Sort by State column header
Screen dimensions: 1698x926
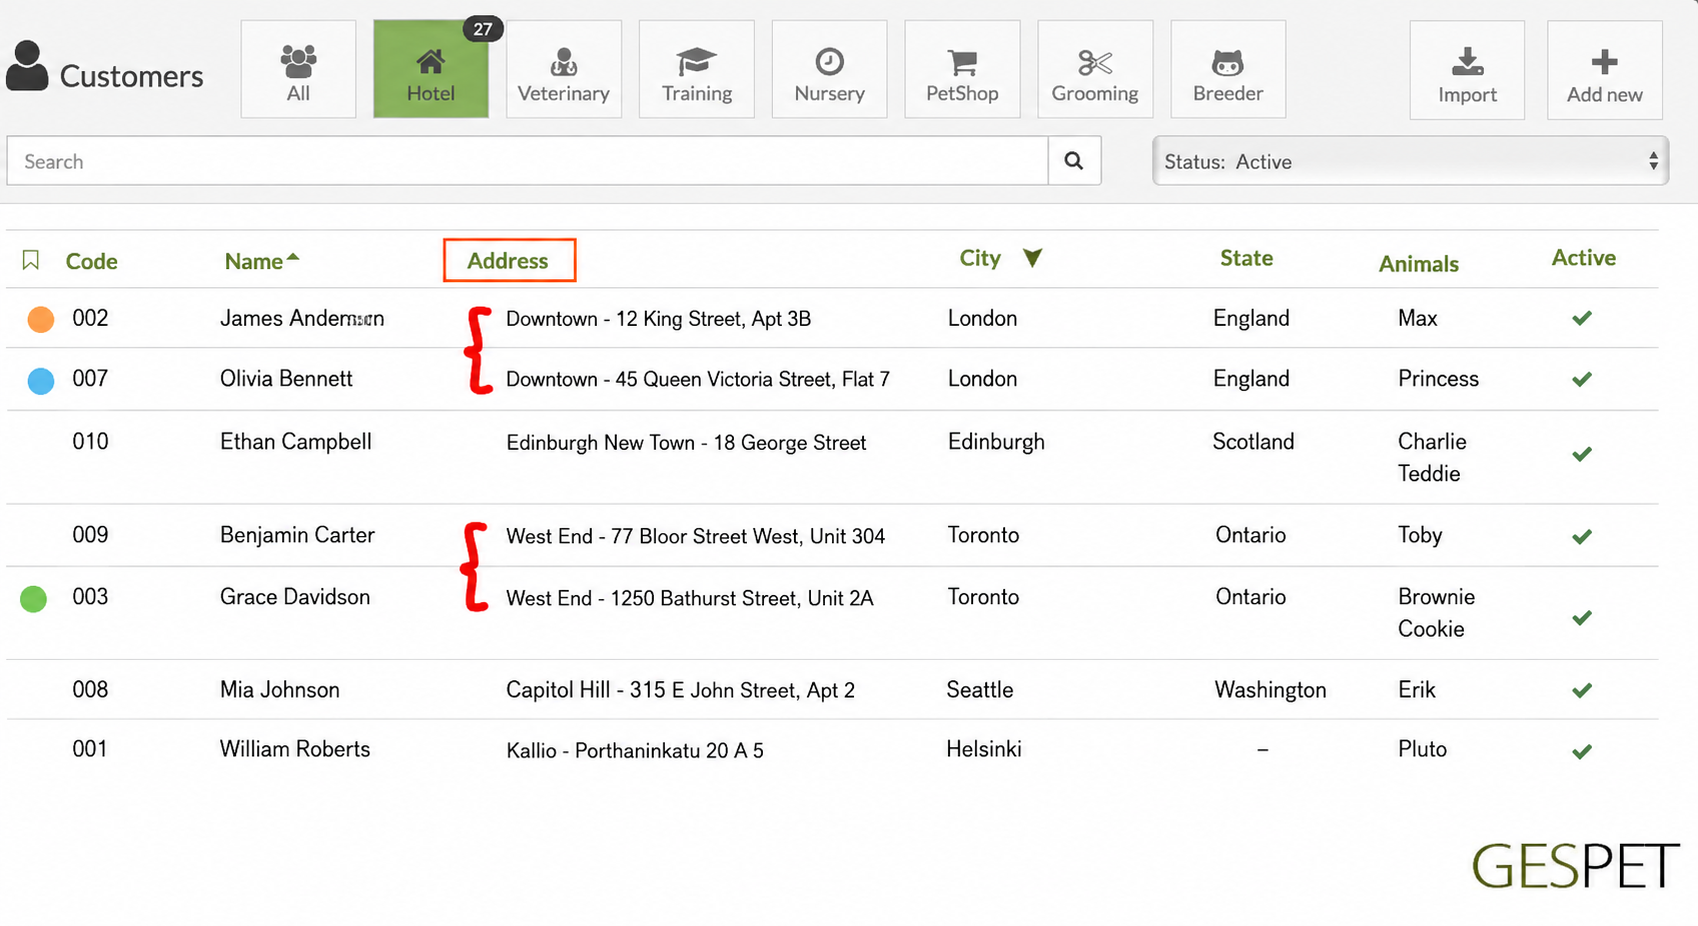click(1247, 258)
